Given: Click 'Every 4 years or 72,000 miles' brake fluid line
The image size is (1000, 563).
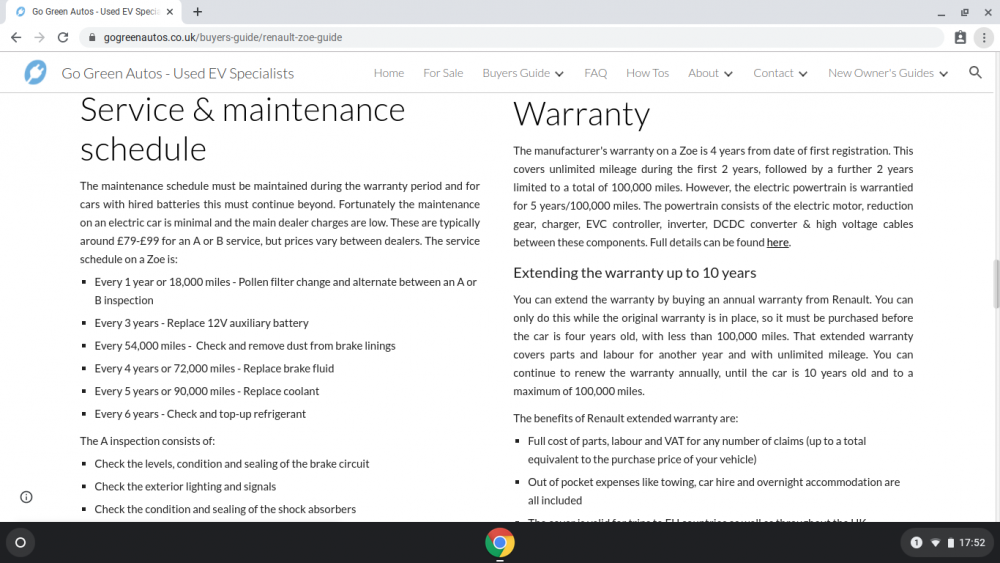Looking at the screenshot, I should (x=214, y=369).
